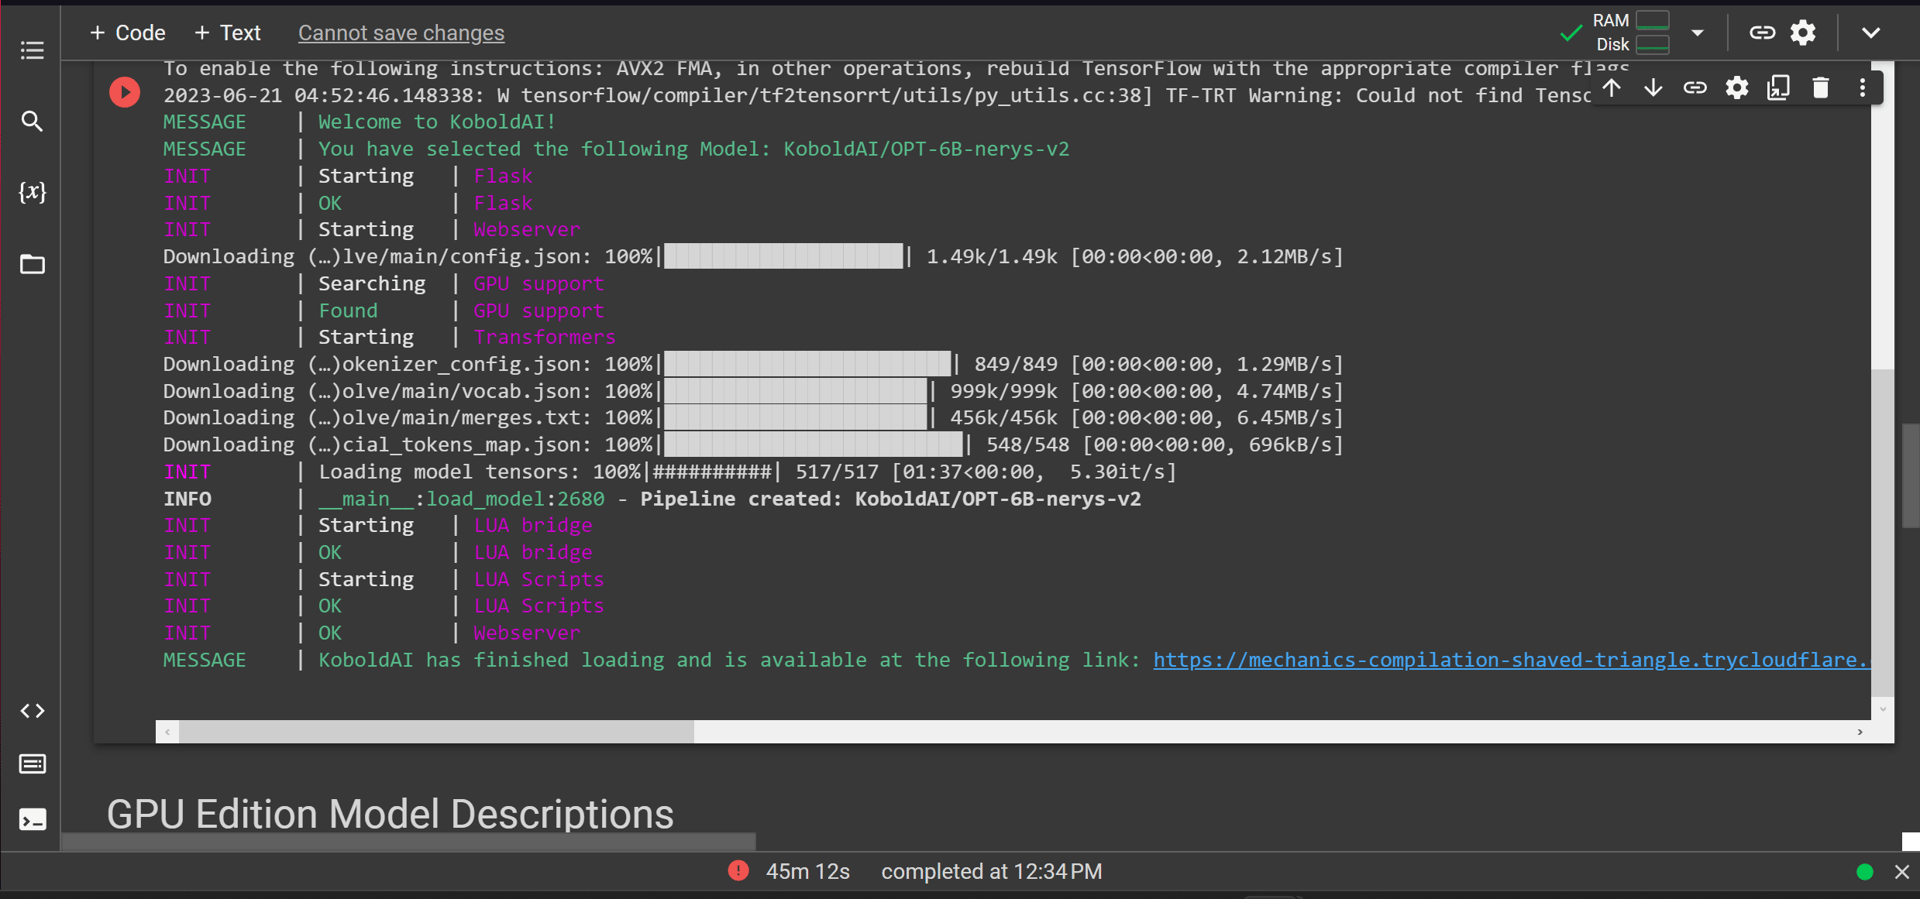Open the terminal panel

(32, 820)
